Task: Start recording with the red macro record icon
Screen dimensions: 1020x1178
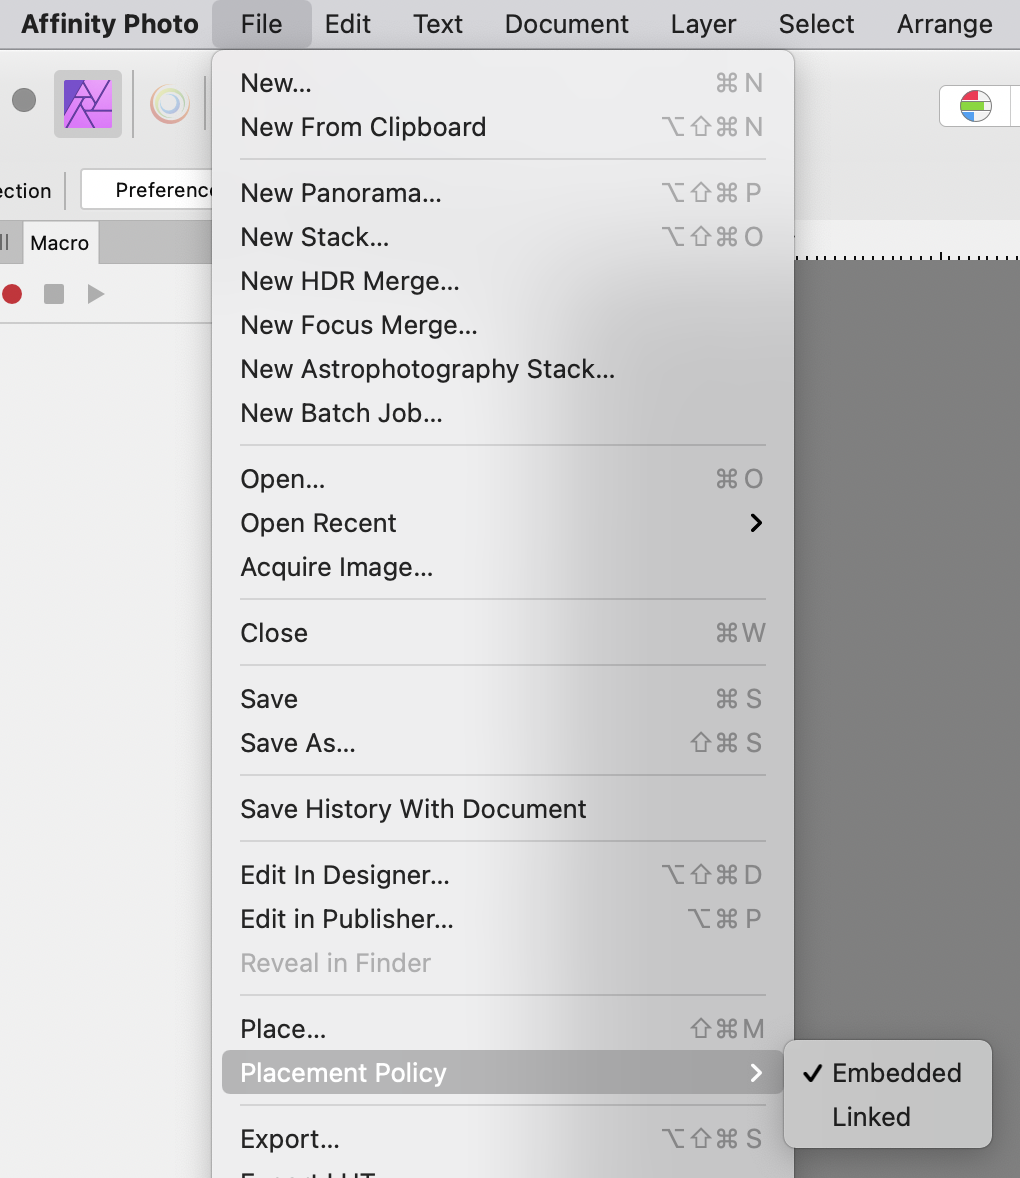Action: click(x=13, y=293)
